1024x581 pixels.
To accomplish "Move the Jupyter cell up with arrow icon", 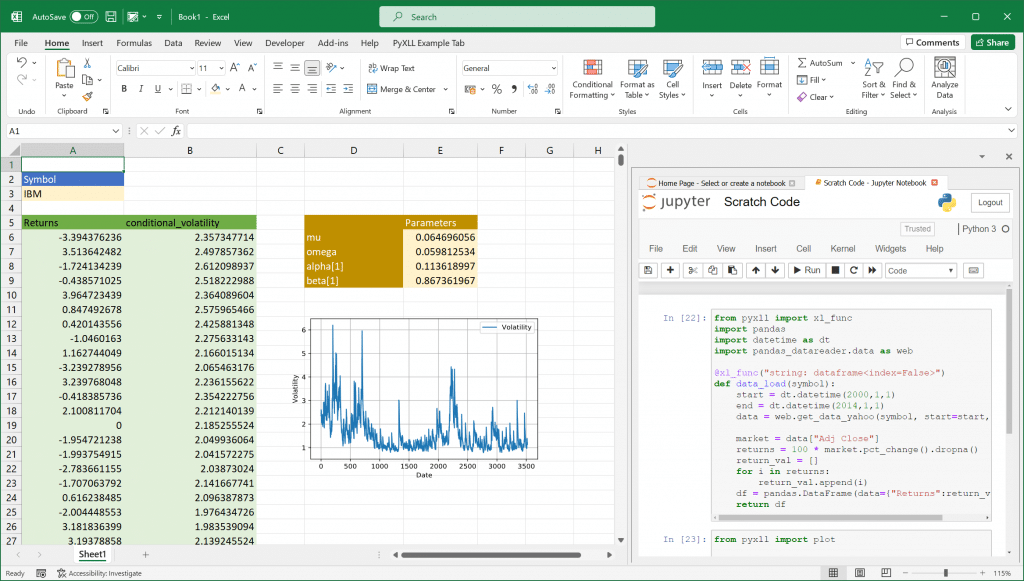I will (756, 270).
